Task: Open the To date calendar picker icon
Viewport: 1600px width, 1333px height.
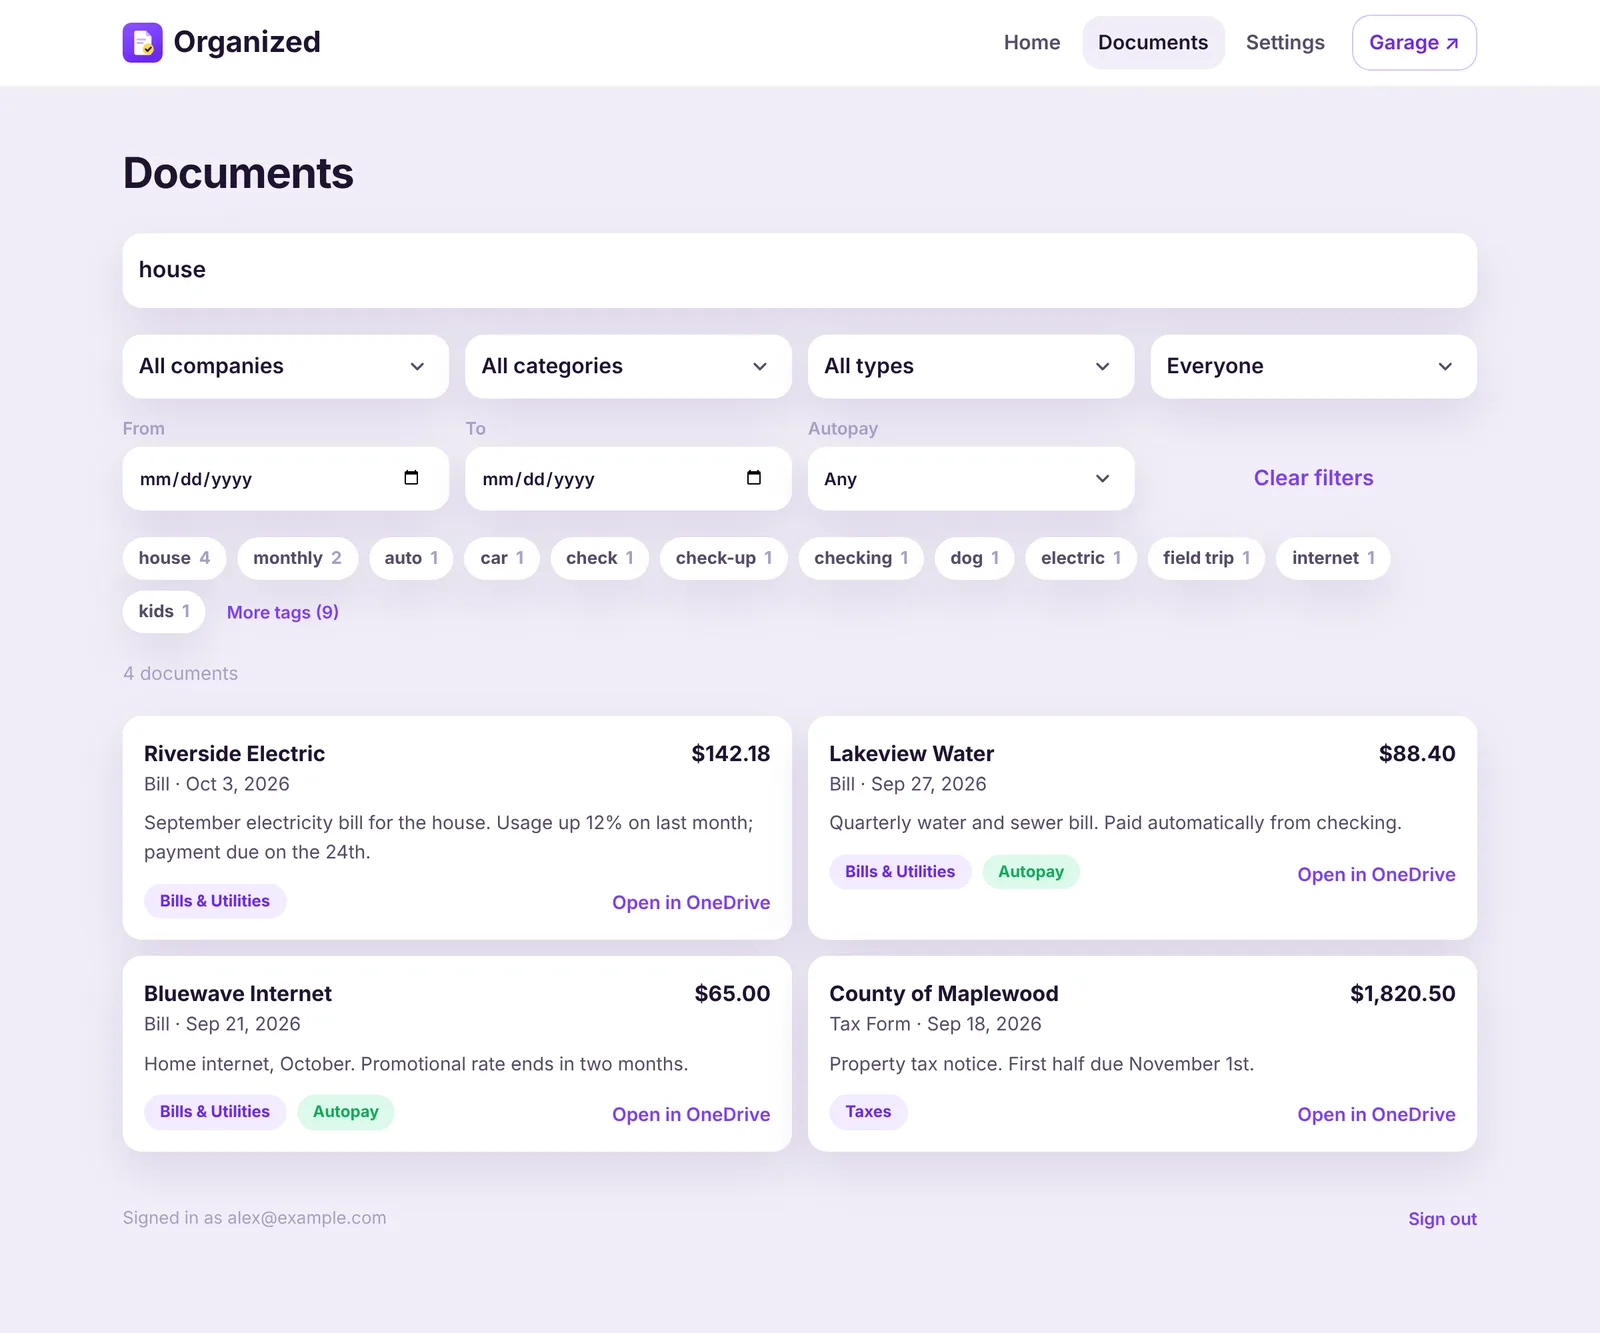Action: click(754, 478)
